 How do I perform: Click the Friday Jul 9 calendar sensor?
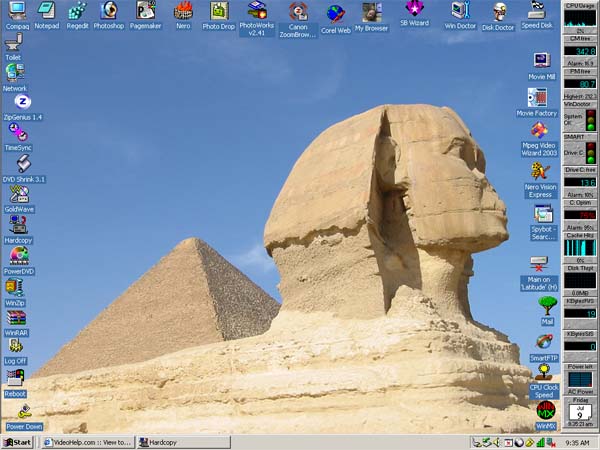[580, 412]
